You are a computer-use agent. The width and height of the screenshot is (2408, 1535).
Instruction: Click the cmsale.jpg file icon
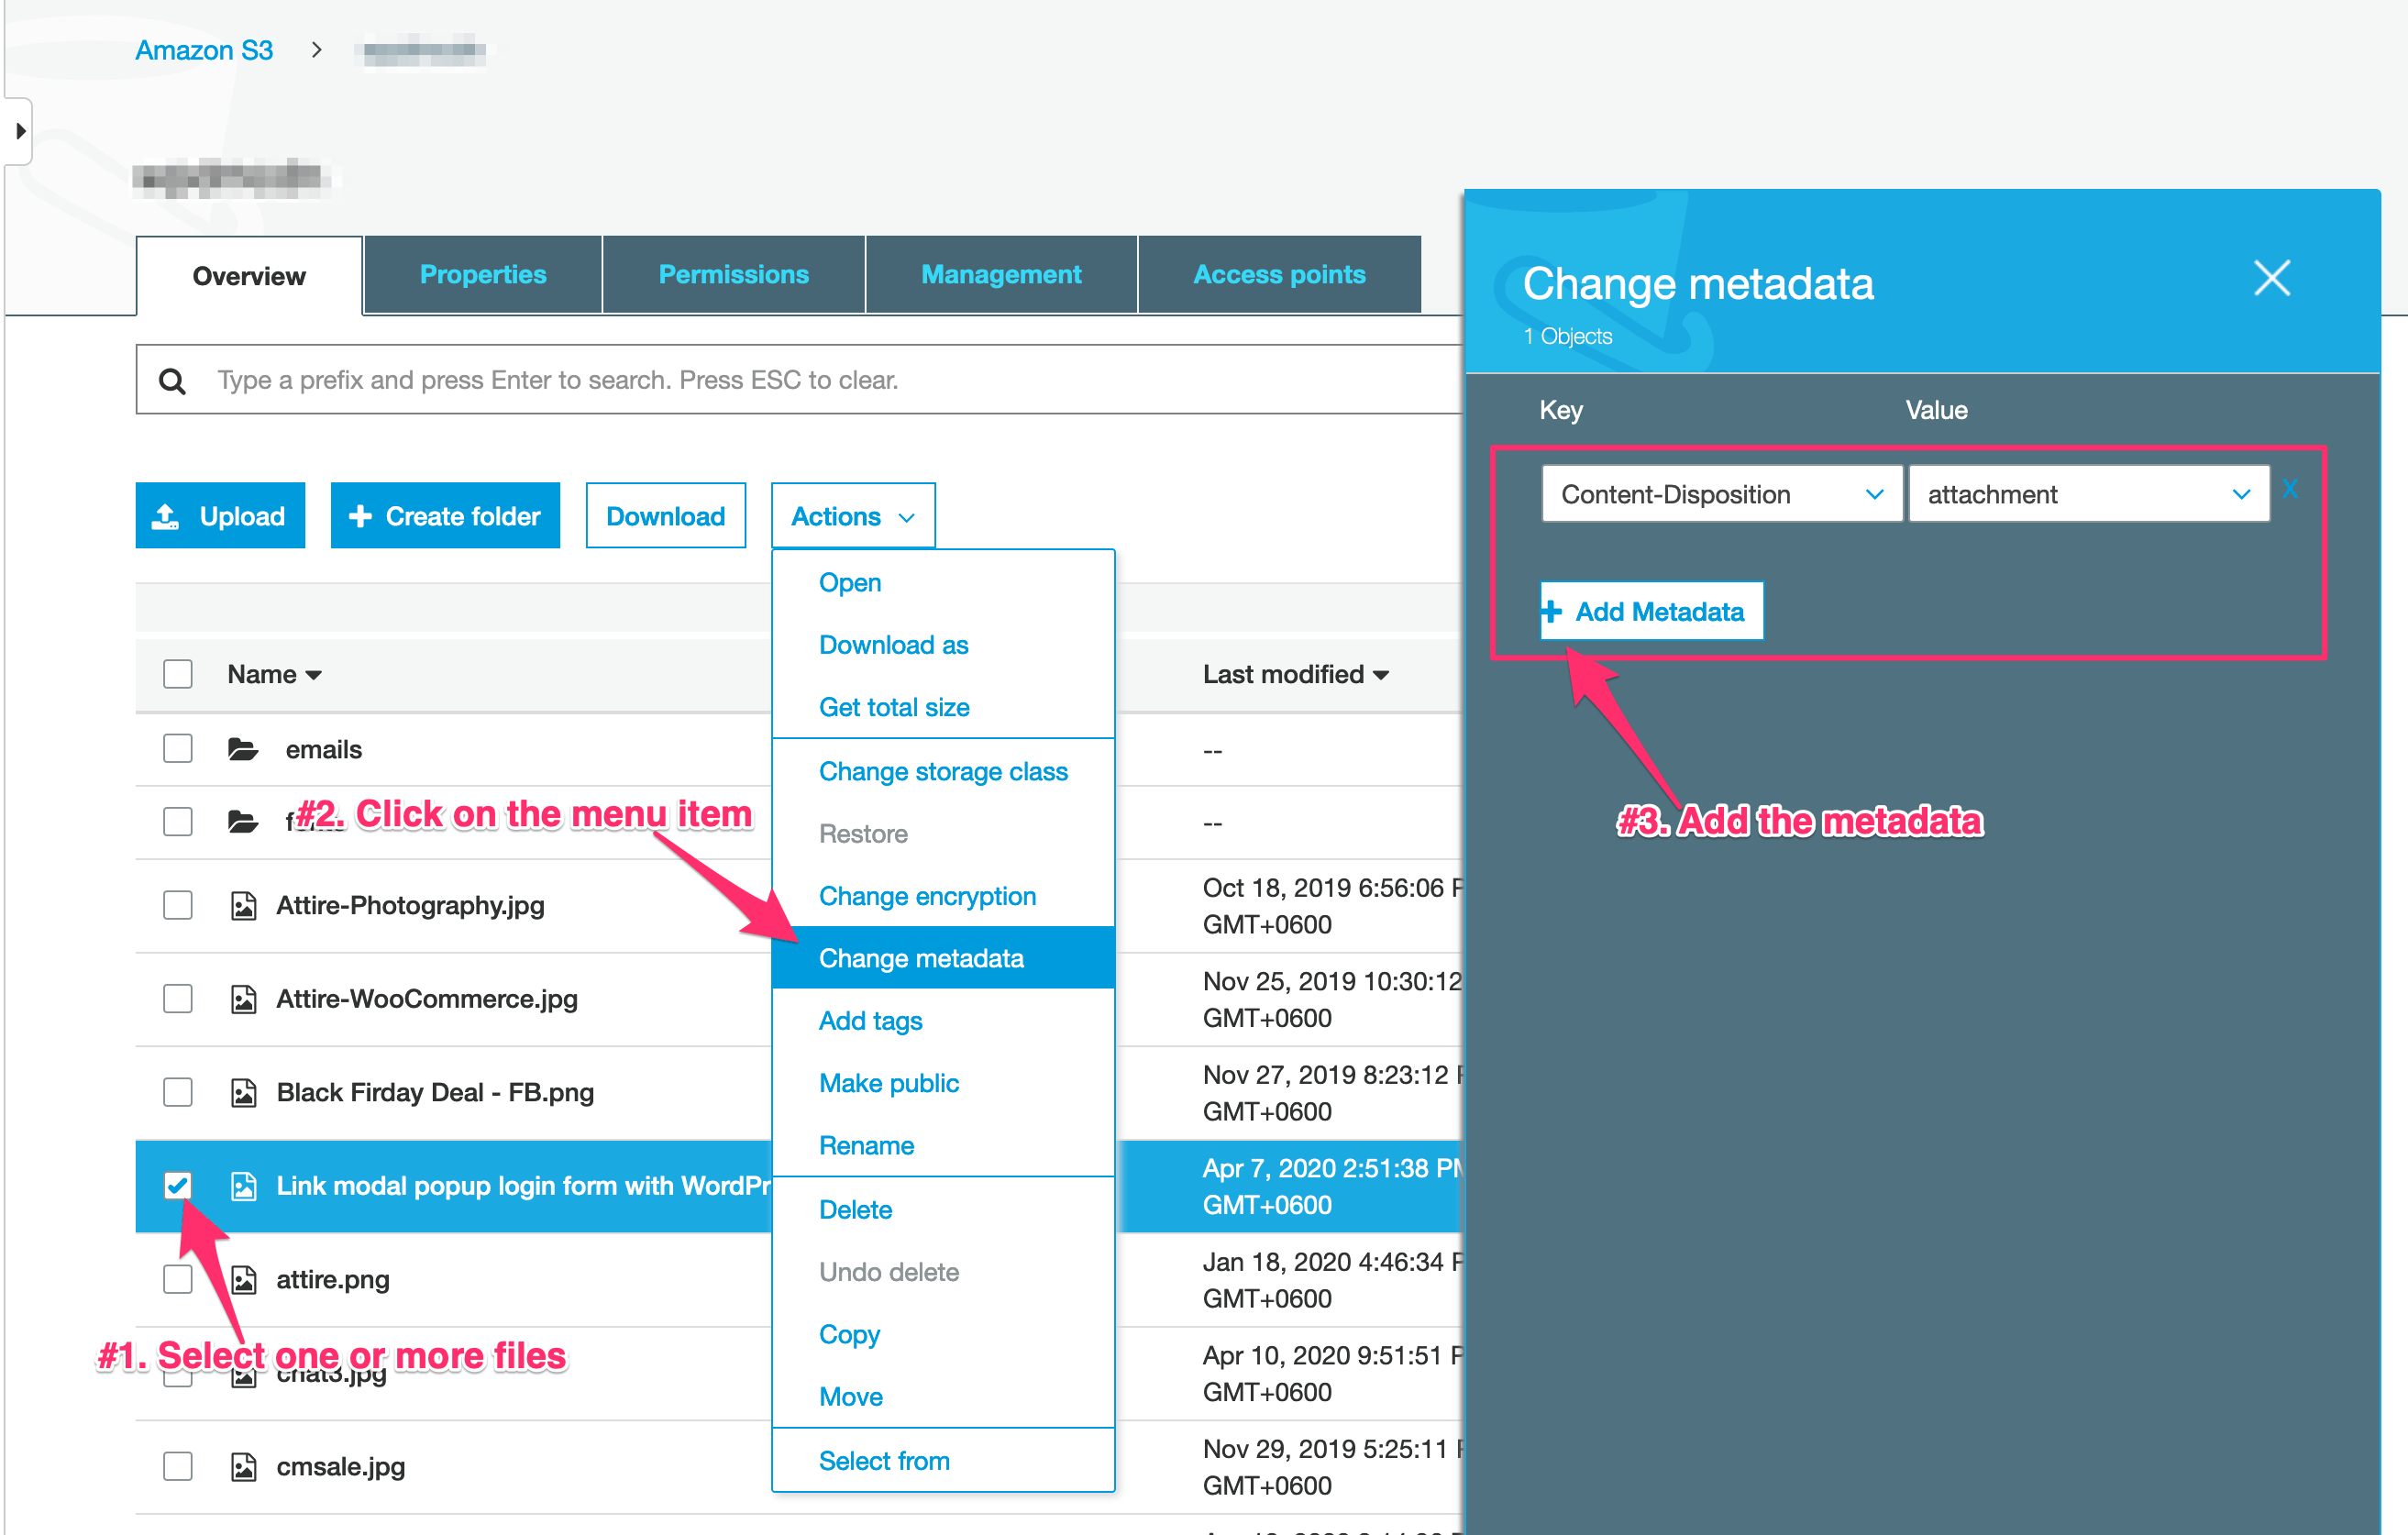243,1467
